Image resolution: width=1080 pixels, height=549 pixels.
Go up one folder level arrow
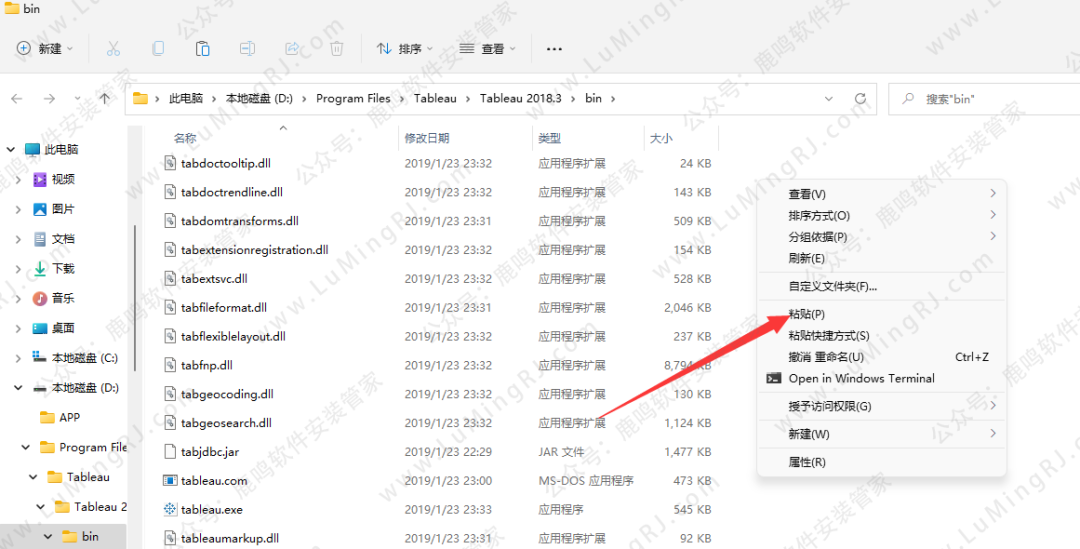point(105,98)
